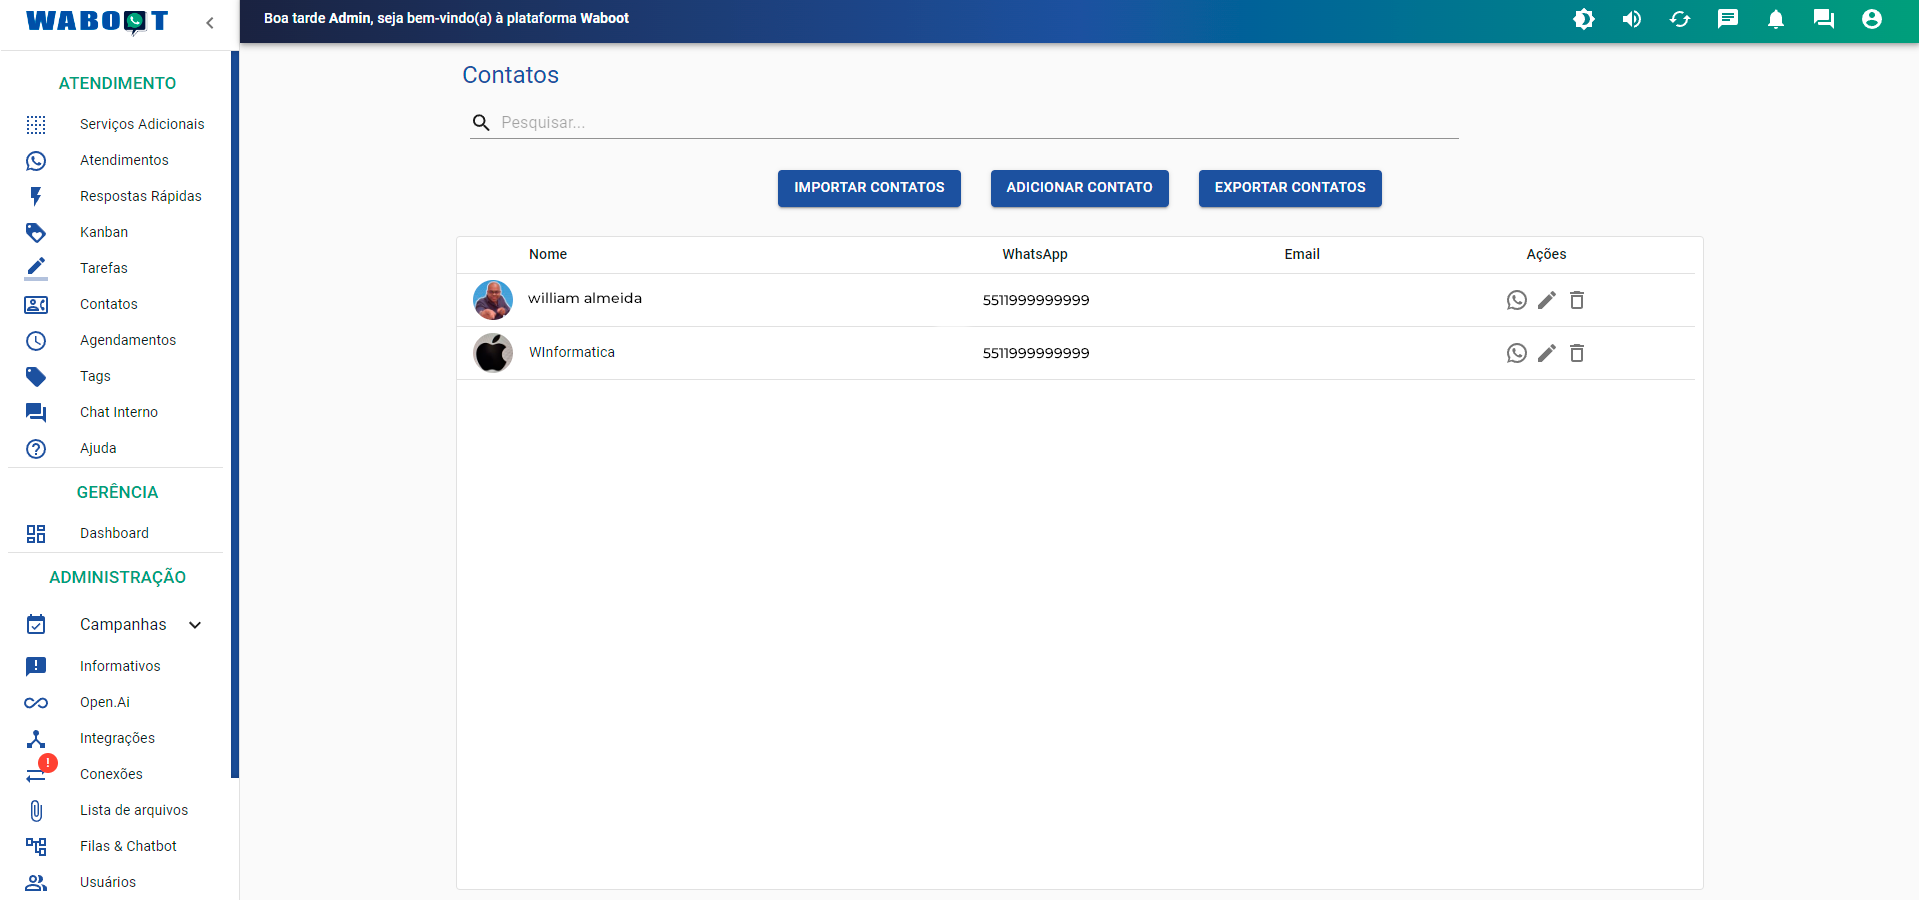Click the Conexões icon with red alert badge

point(39,770)
